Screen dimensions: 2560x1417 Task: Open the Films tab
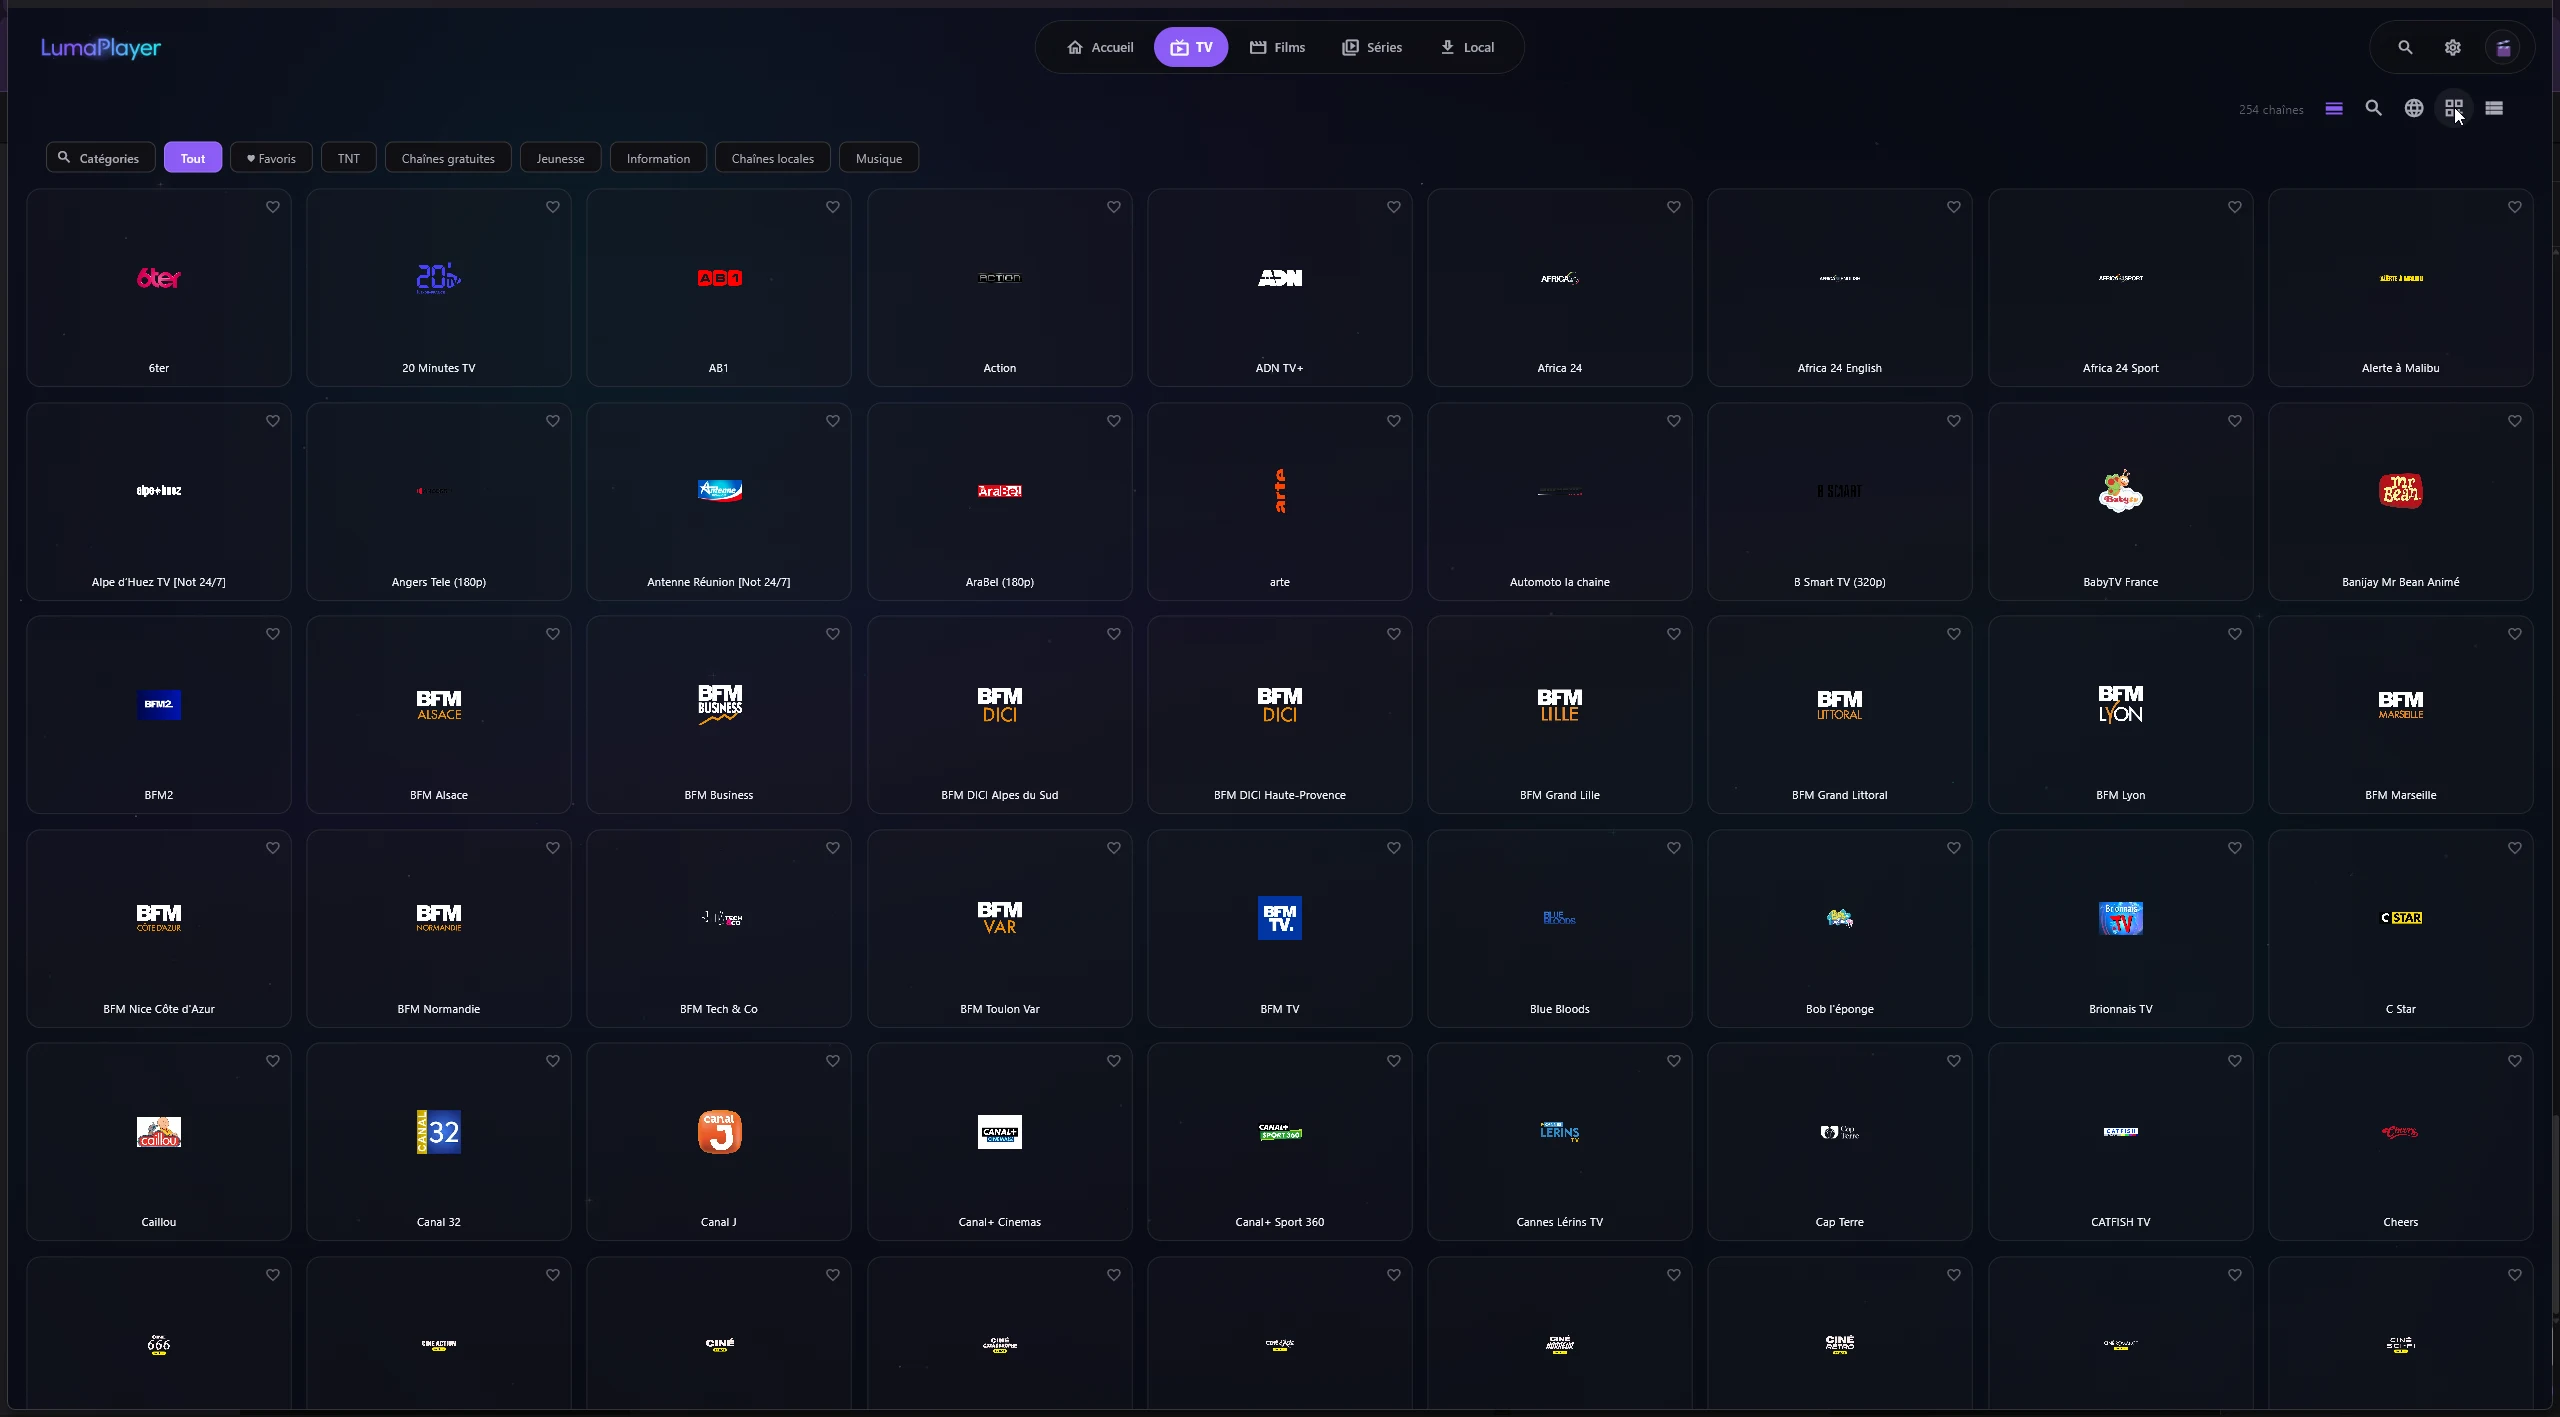pos(1277,47)
